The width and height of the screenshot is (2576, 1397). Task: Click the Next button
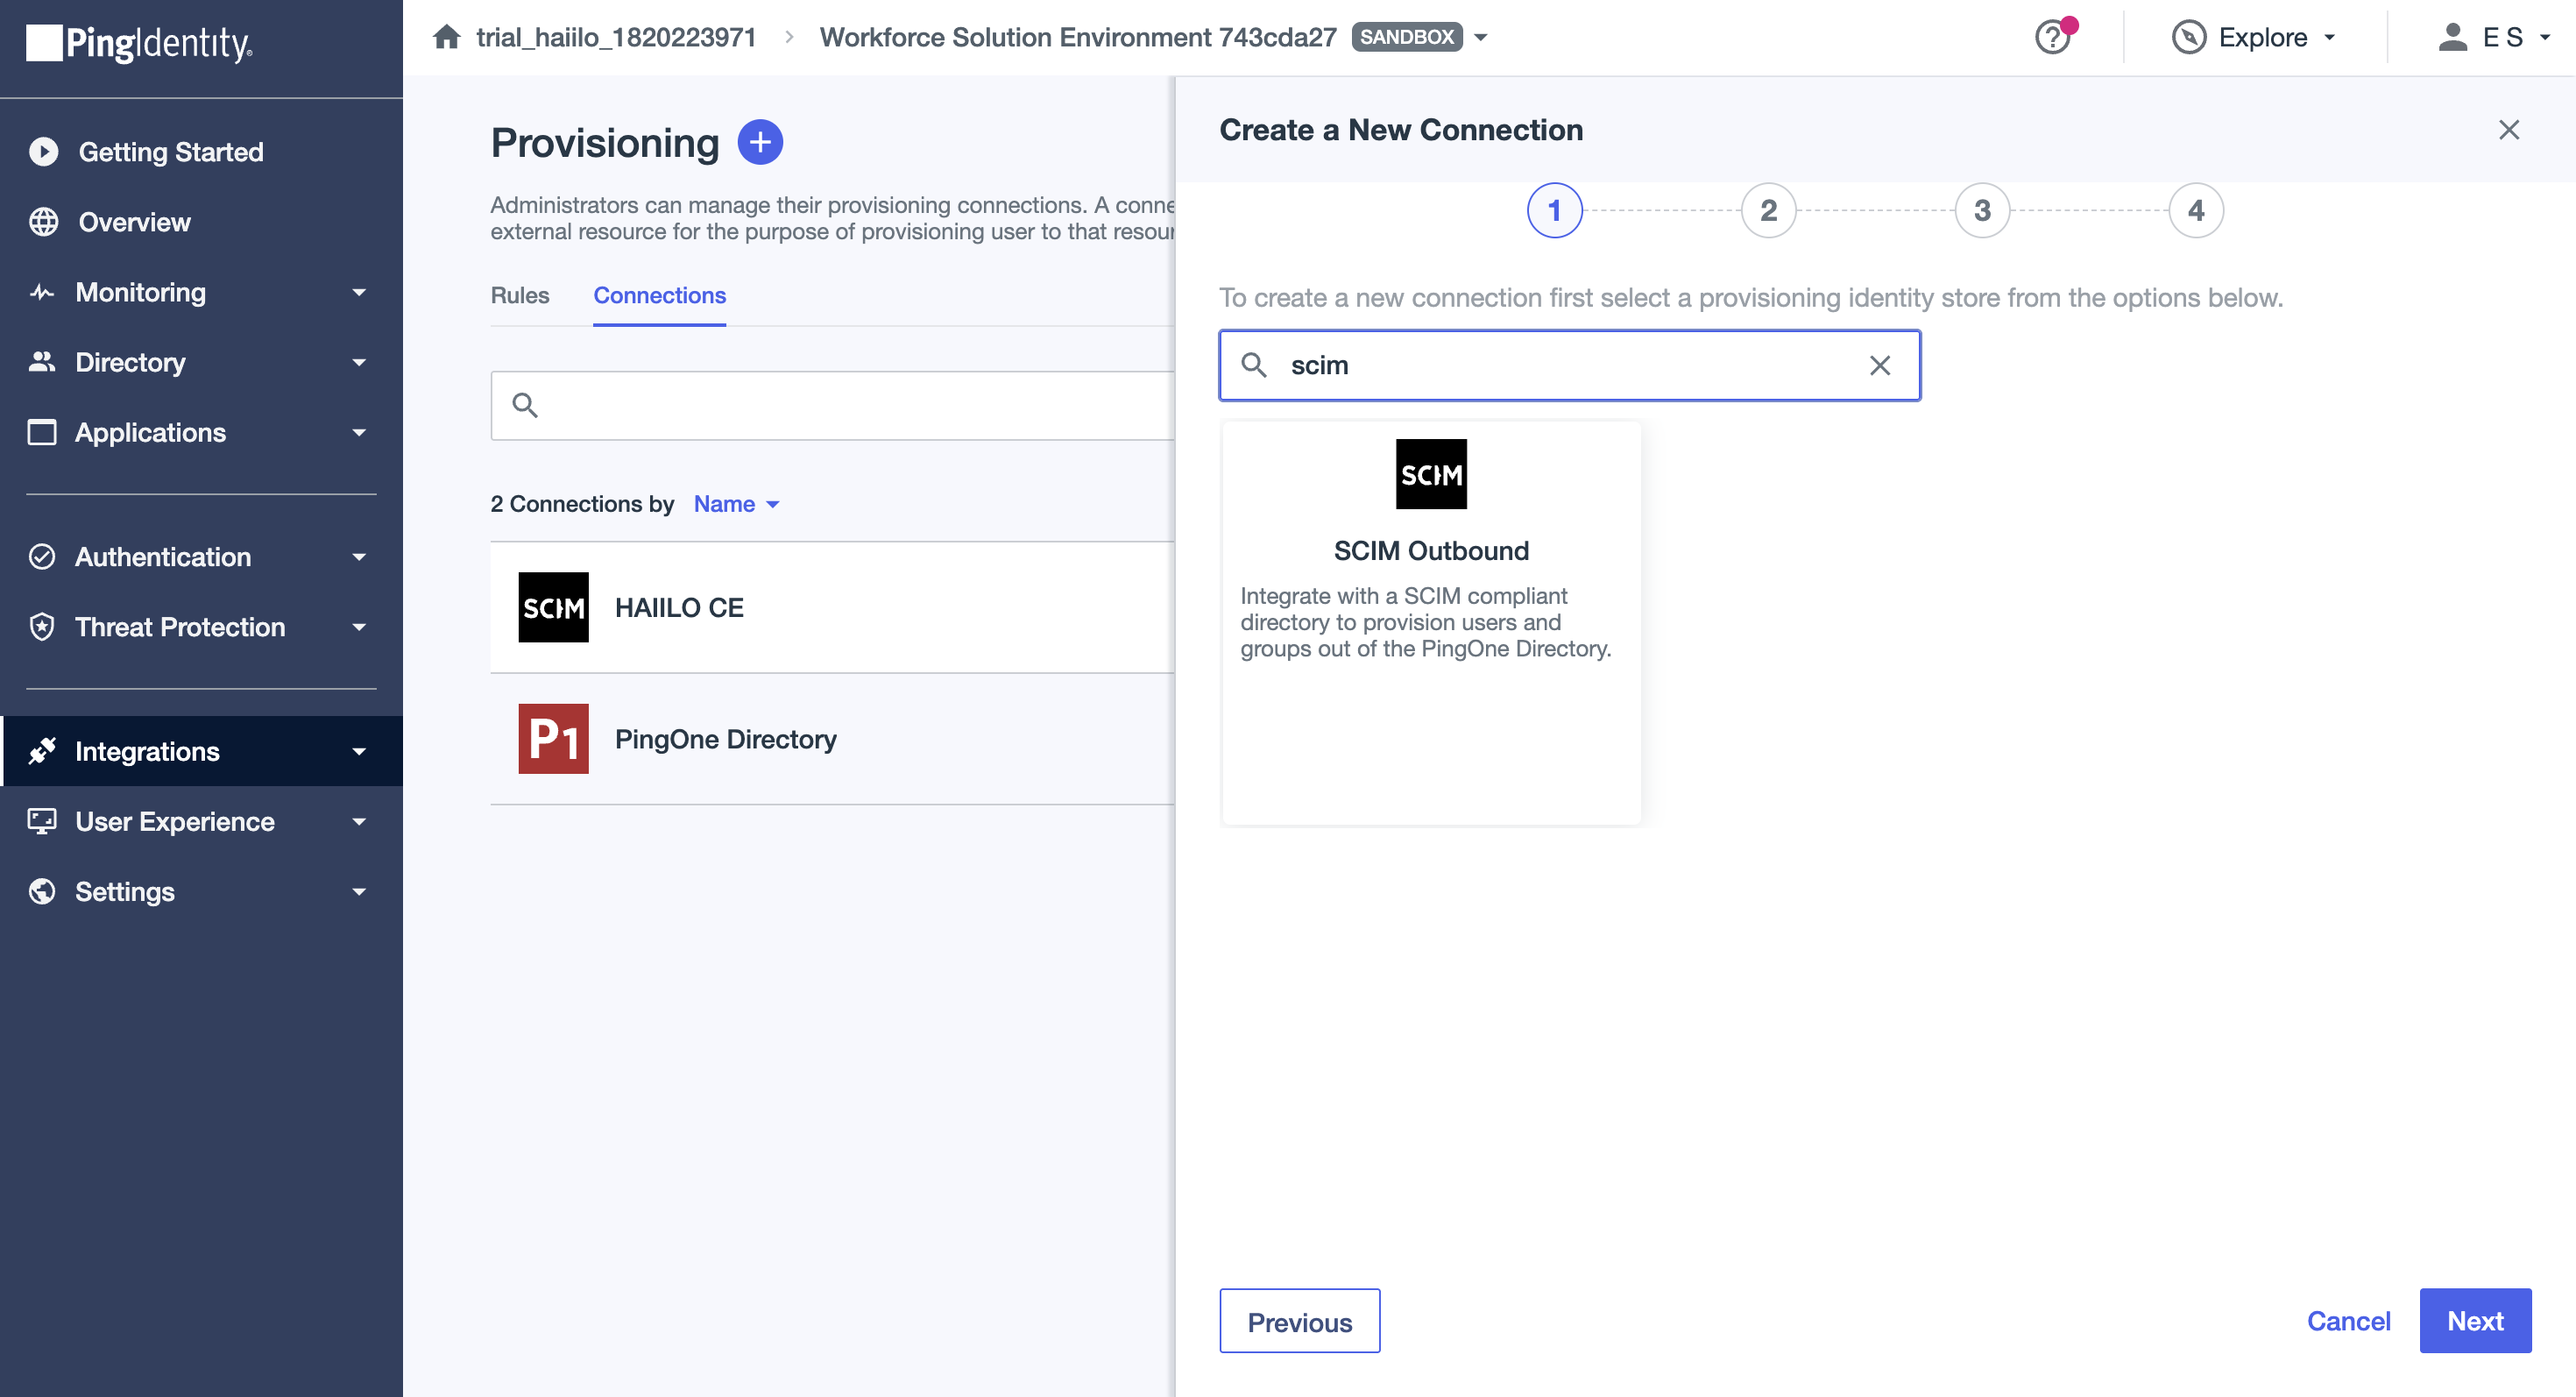point(2475,1321)
